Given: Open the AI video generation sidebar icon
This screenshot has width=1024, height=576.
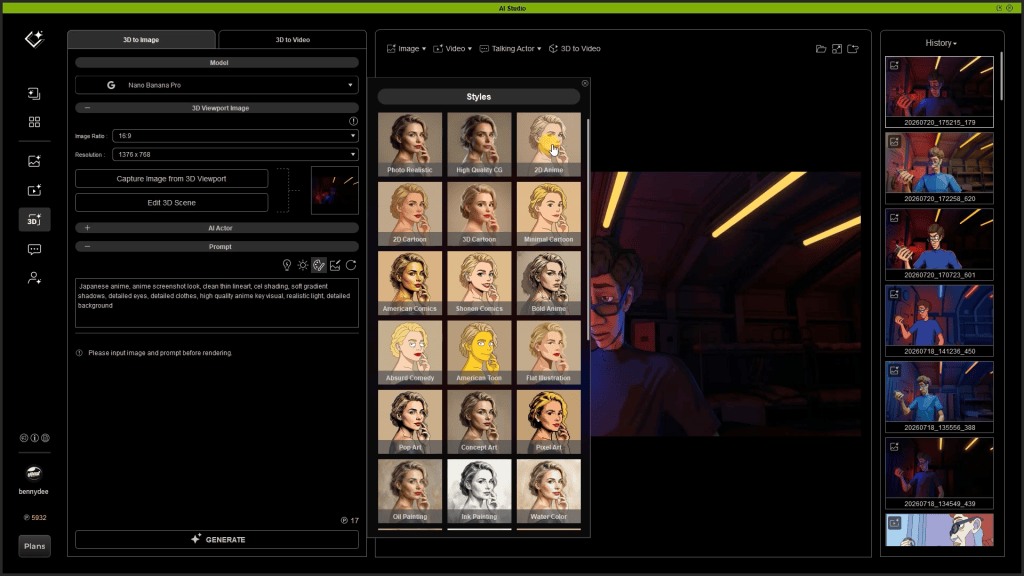Looking at the screenshot, I should pos(34,190).
